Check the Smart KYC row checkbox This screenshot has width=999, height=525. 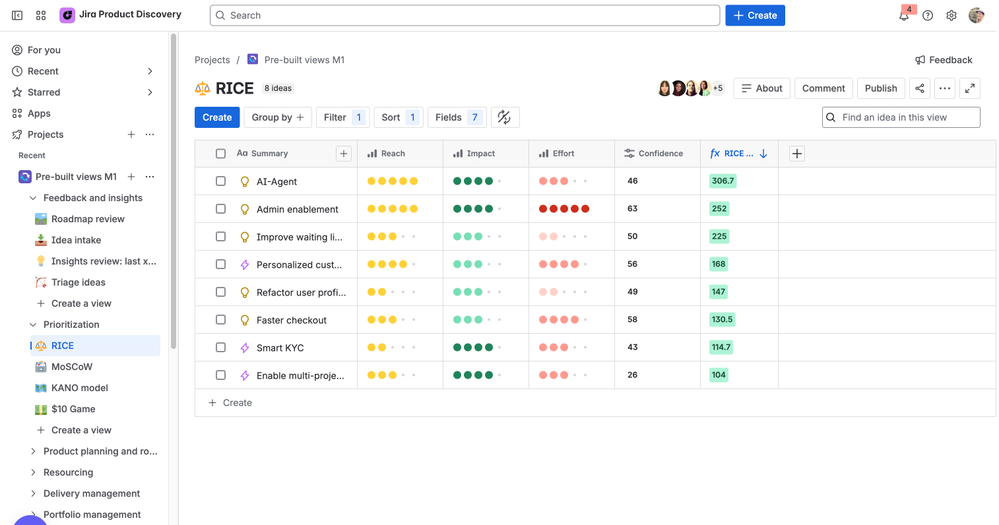coord(220,347)
